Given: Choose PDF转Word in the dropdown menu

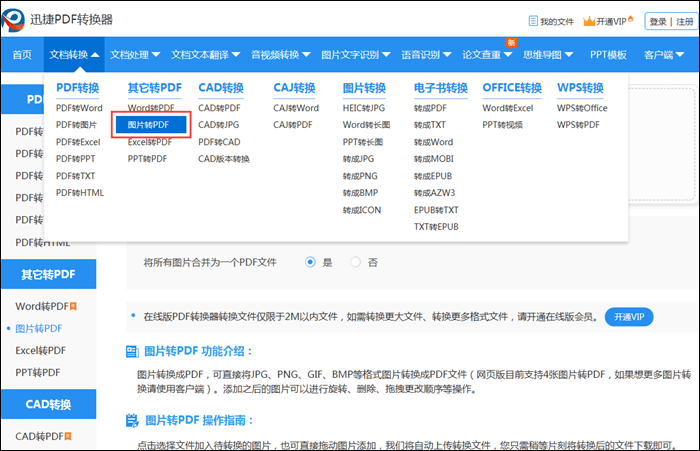Looking at the screenshot, I should tap(79, 108).
